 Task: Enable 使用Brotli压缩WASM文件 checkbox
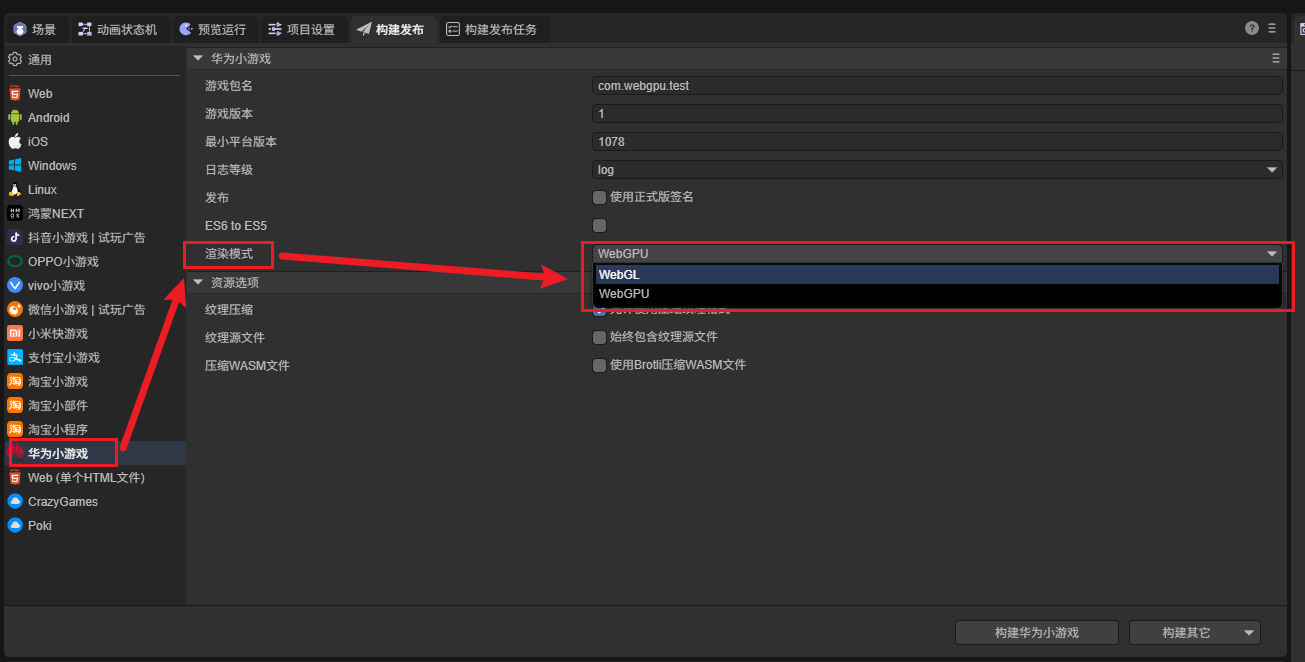point(600,365)
